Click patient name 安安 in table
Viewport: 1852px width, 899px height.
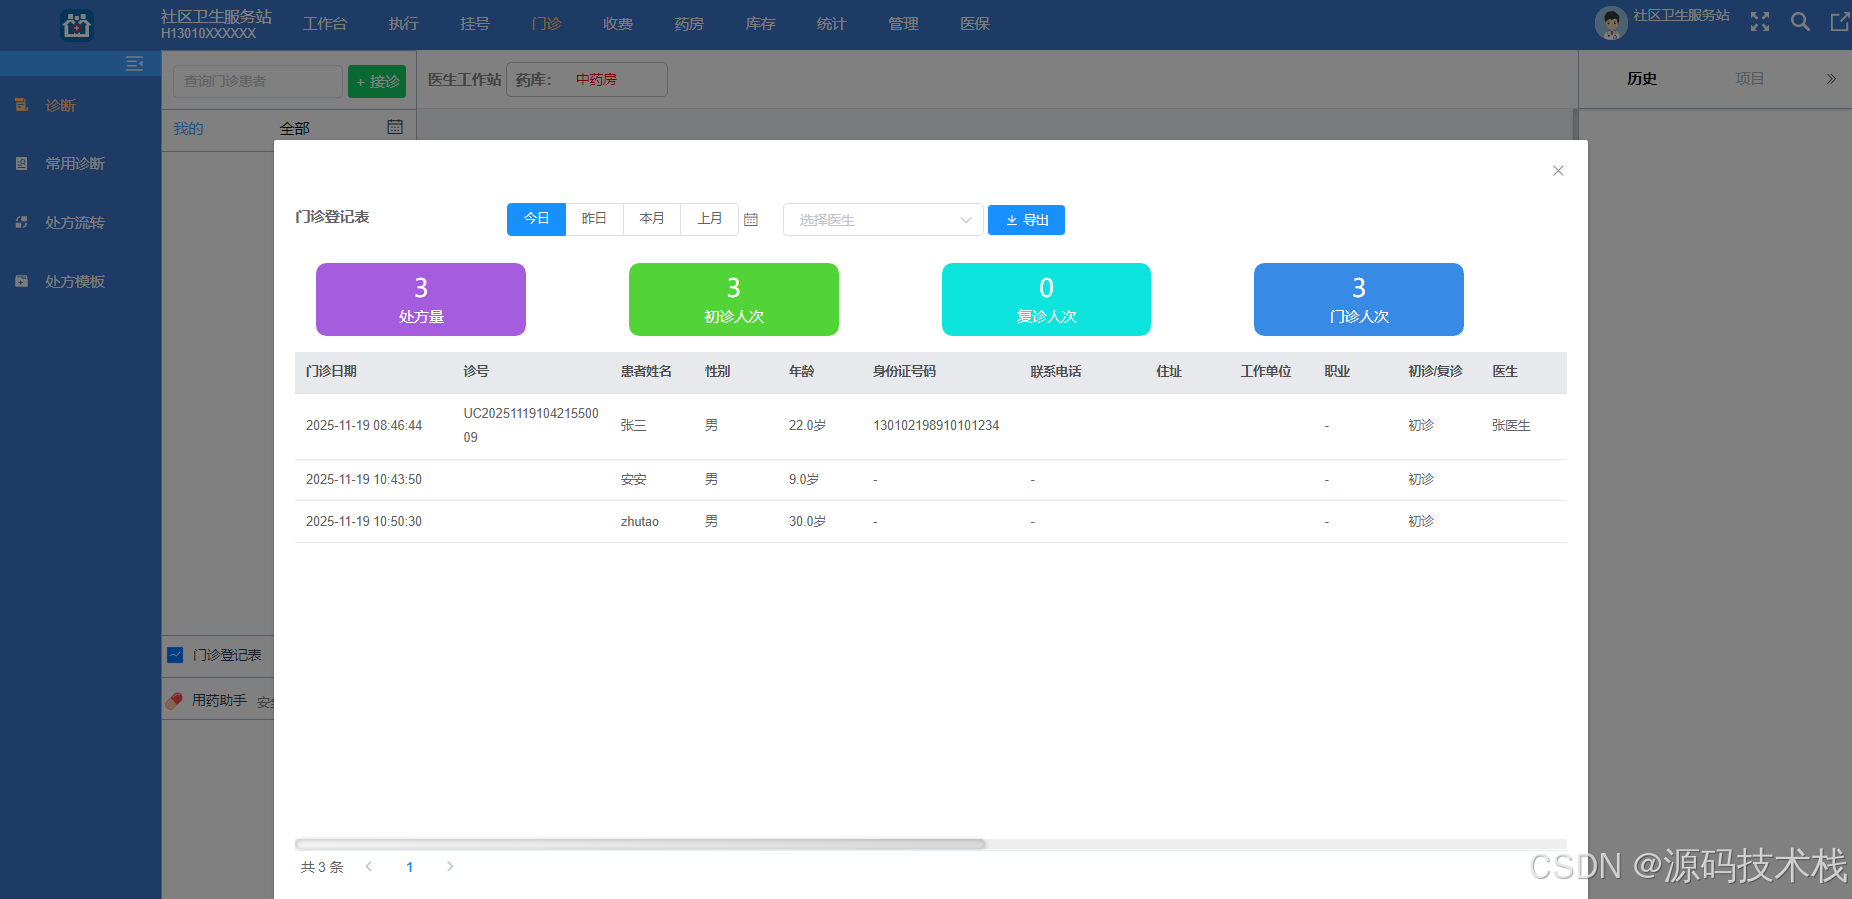[x=634, y=480]
